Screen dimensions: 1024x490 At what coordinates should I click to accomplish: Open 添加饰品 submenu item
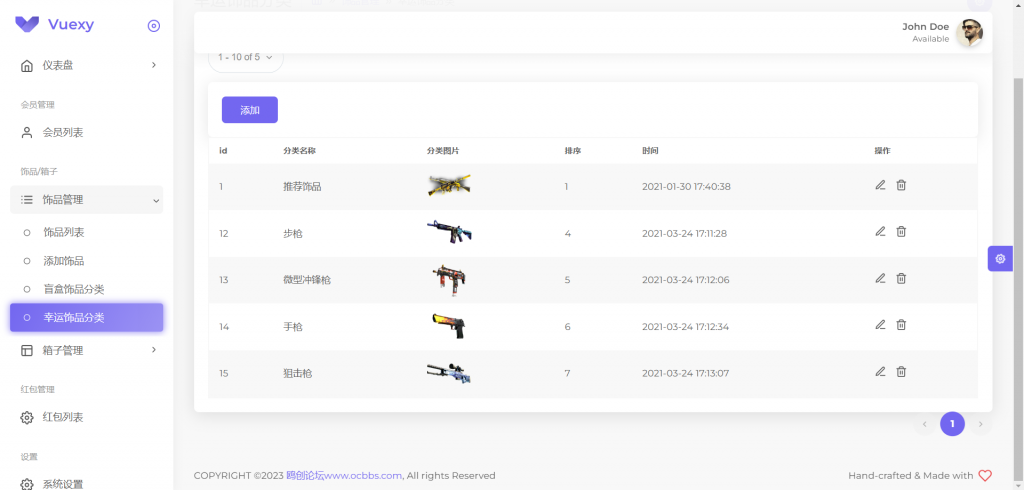tap(87, 261)
